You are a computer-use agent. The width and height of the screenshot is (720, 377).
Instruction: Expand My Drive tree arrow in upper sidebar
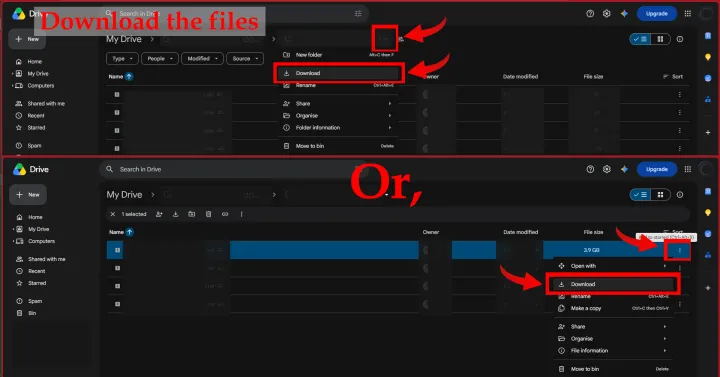(x=12, y=73)
